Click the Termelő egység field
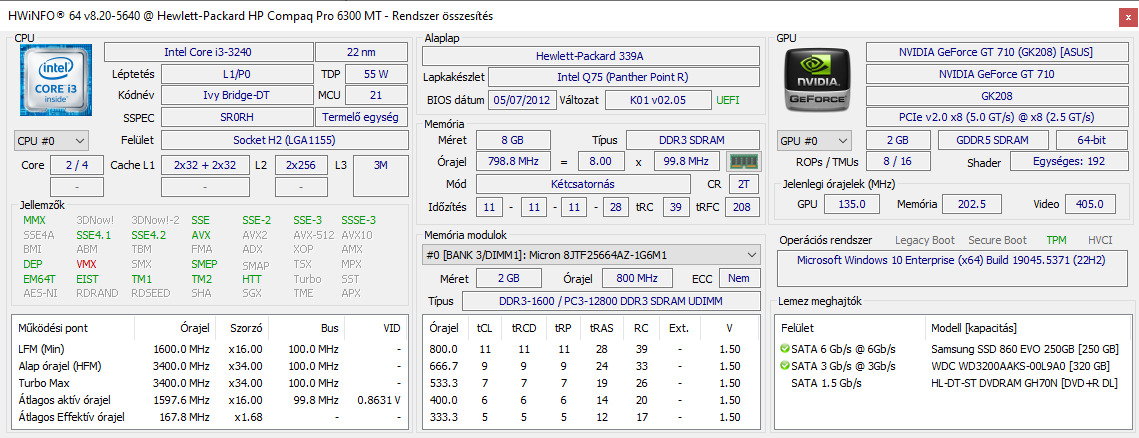Image resolution: width=1139 pixels, height=438 pixels. pos(361,118)
